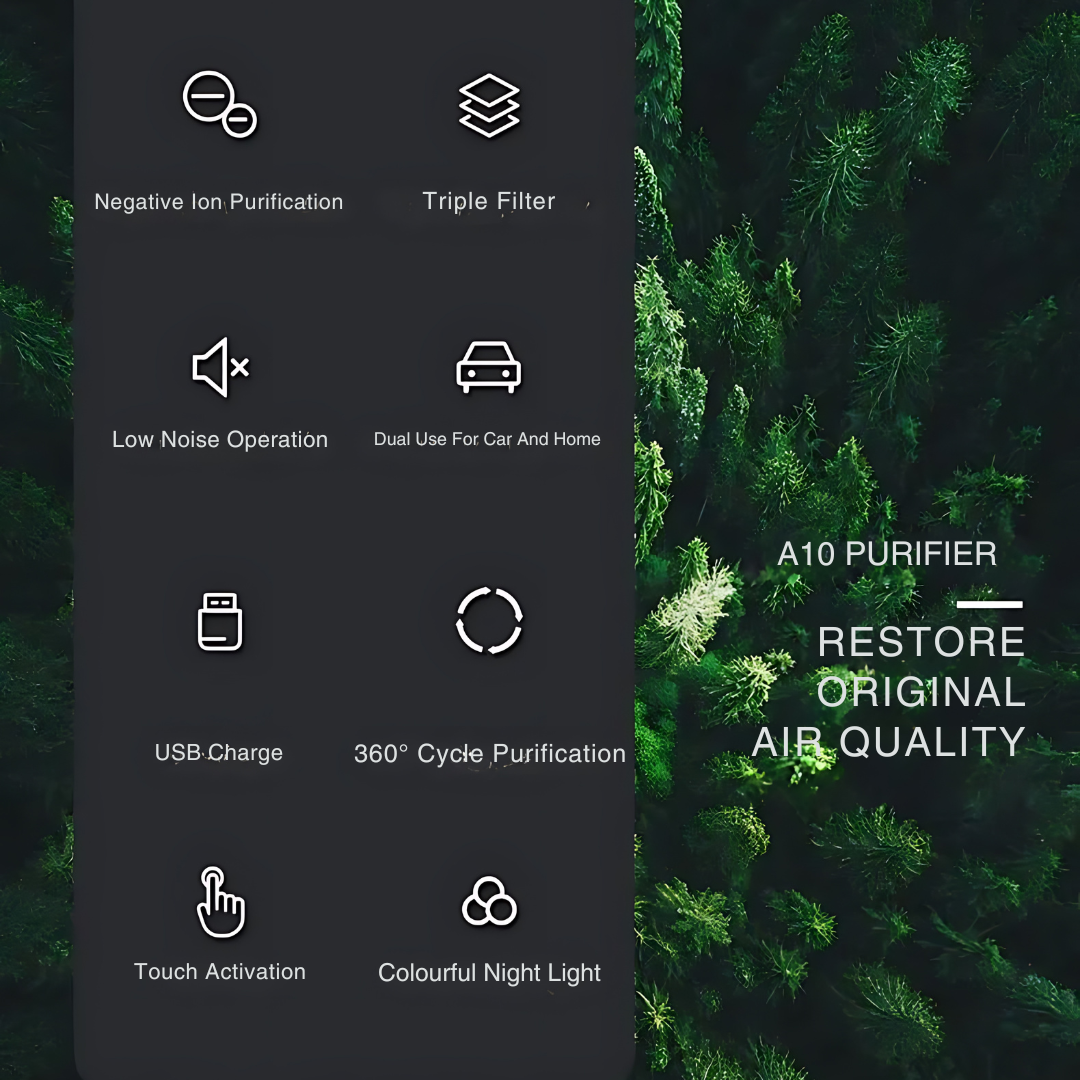Click the white divider bar under A10 PURIFIER
This screenshot has height=1080, width=1080.
click(x=989, y=604)
